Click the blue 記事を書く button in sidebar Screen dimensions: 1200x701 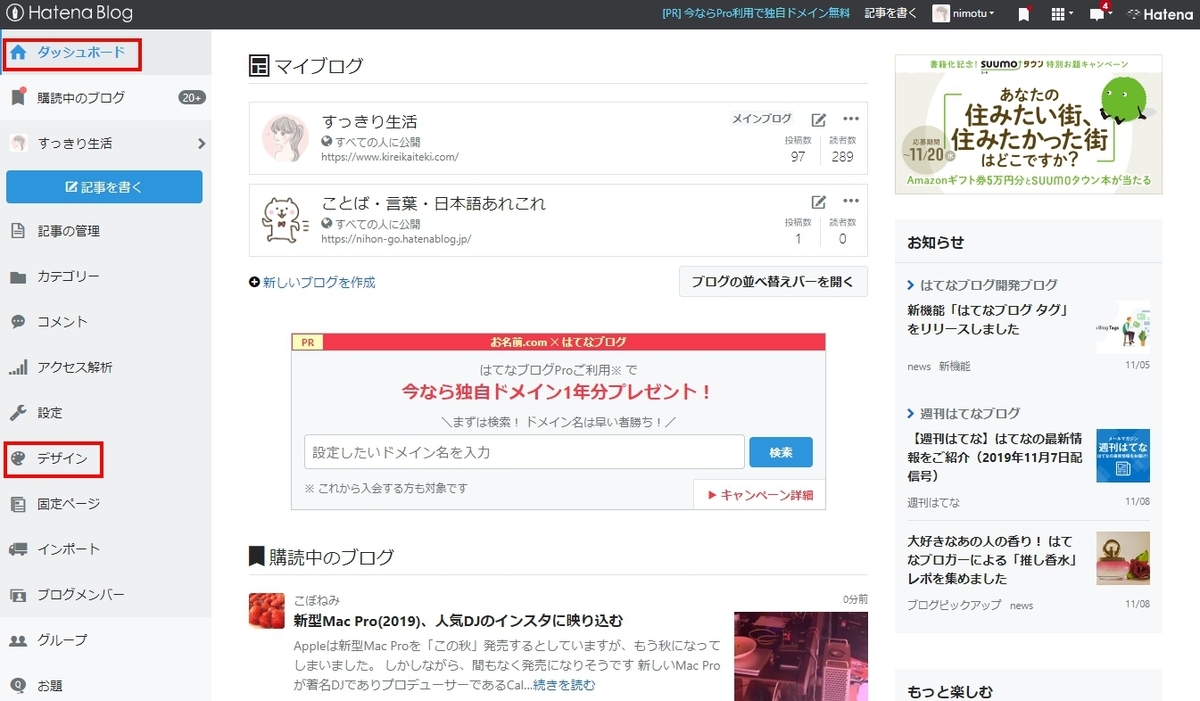tap(104, 187)
